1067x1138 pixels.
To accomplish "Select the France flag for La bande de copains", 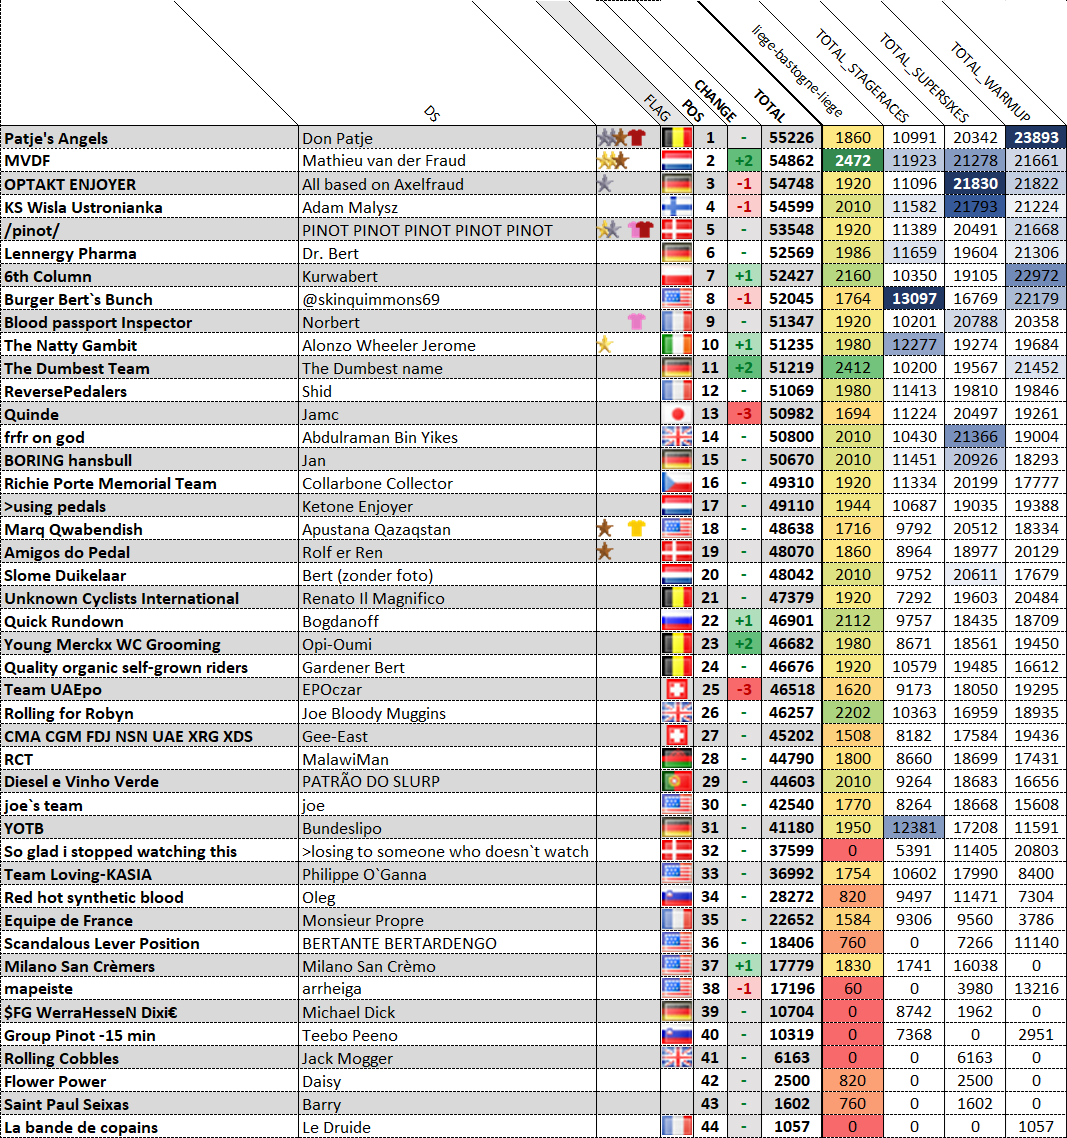I will click(676, 1127).
